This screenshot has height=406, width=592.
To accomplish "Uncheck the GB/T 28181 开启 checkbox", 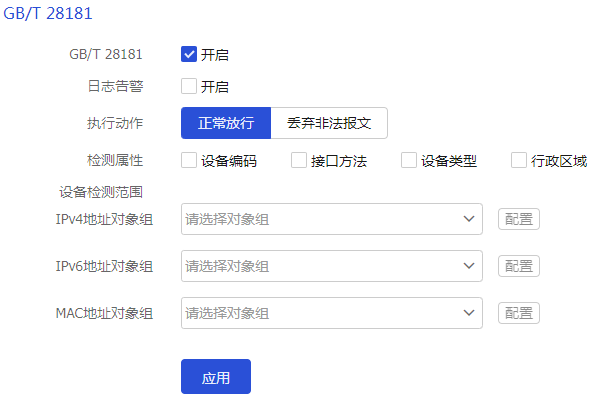I will point(189,54).
